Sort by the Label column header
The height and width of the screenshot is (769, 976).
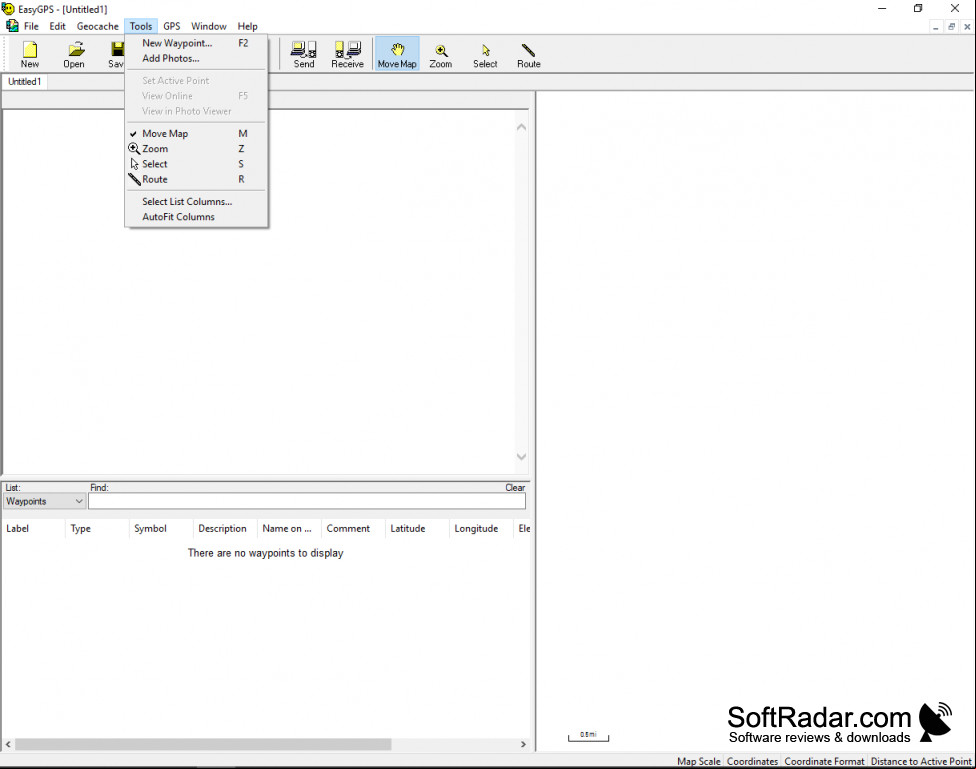pos(33,529)
